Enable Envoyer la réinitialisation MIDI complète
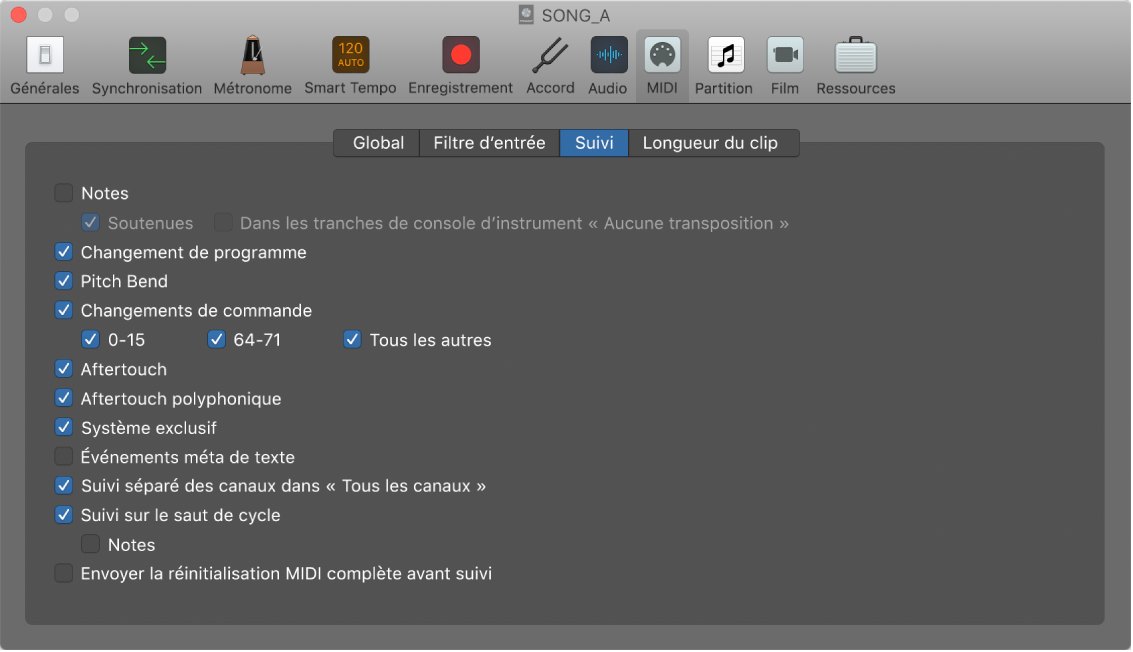 [64, 573]
